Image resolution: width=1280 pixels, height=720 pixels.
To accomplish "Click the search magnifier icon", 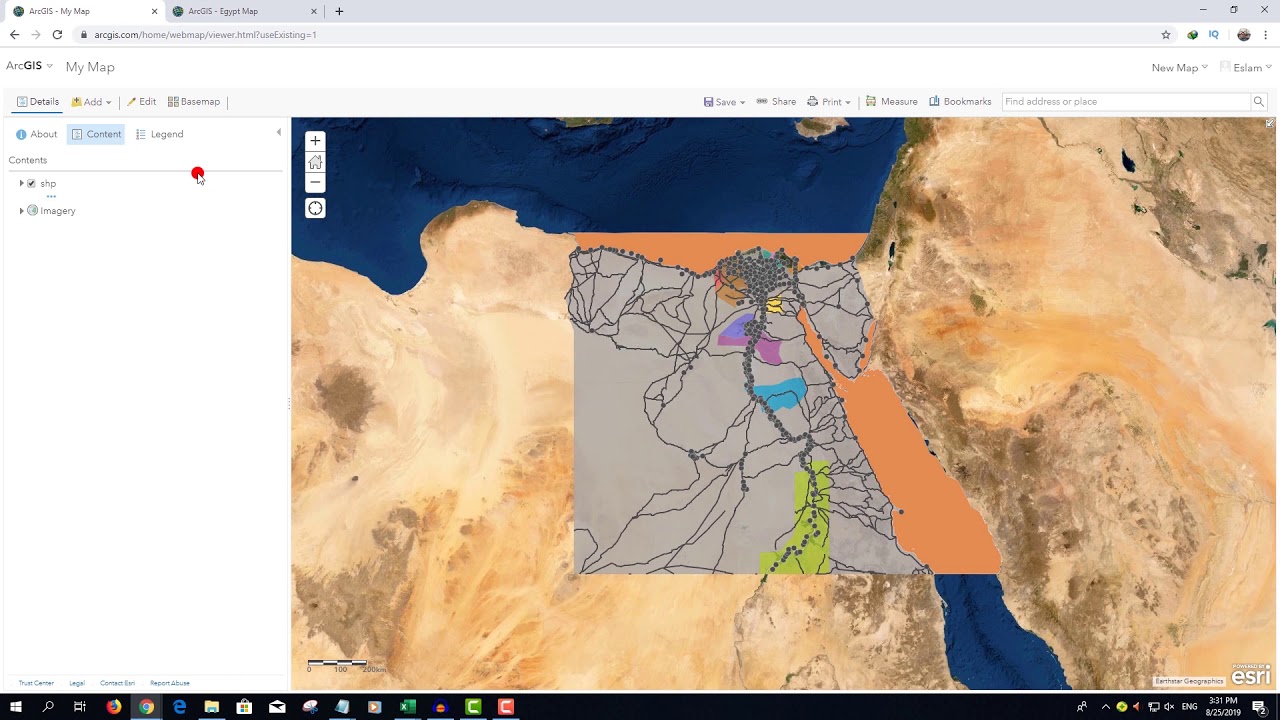I will [1259, 102].
